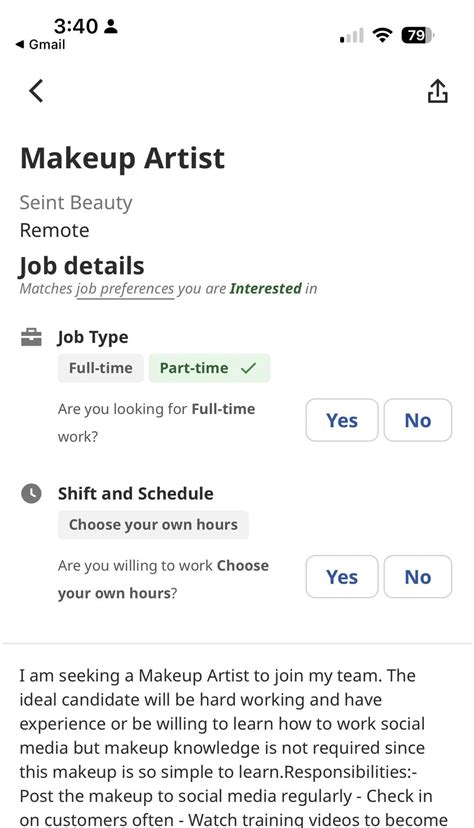Tap the briefcase icon beside Job Type
474x828 pixels.
coord(31,337)
